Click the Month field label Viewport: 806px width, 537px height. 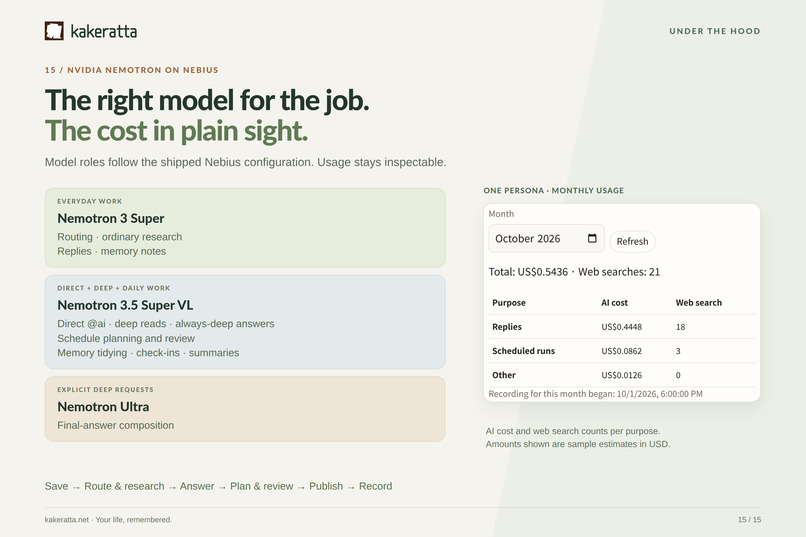(501, 214)
